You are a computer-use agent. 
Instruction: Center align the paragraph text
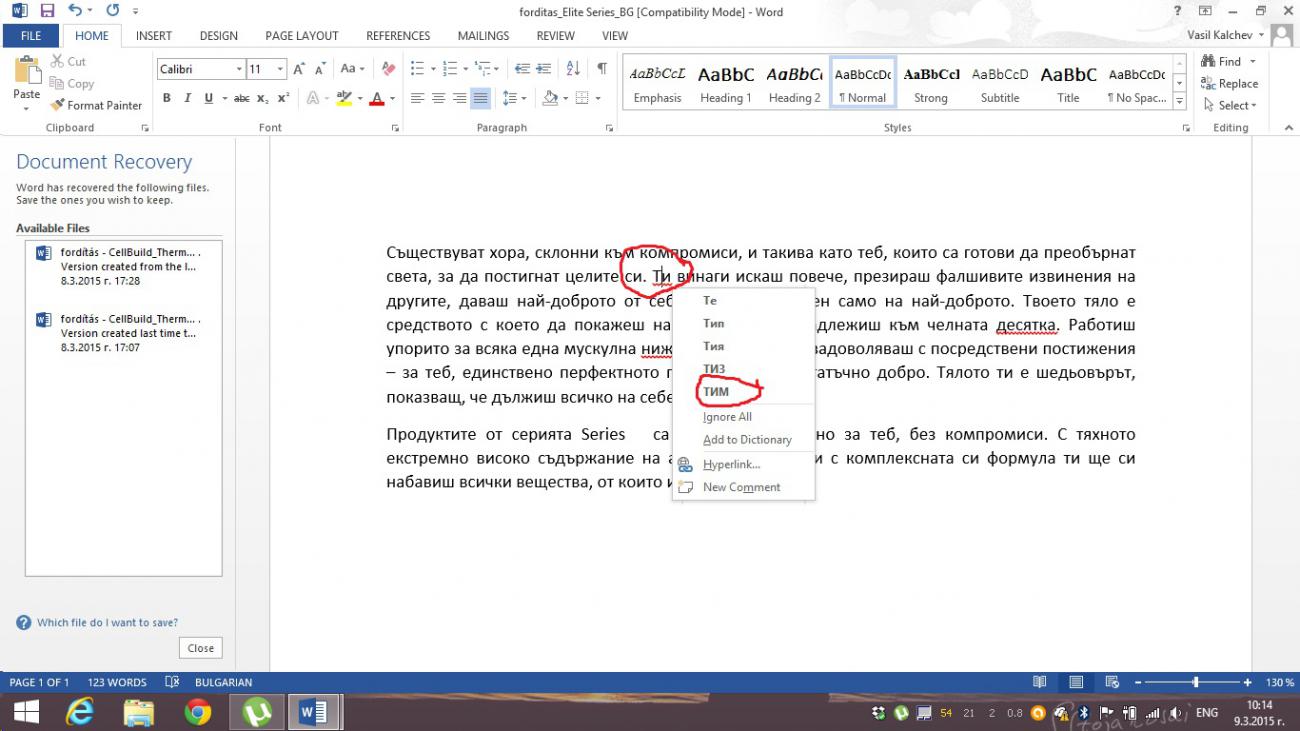click(438, 98)
